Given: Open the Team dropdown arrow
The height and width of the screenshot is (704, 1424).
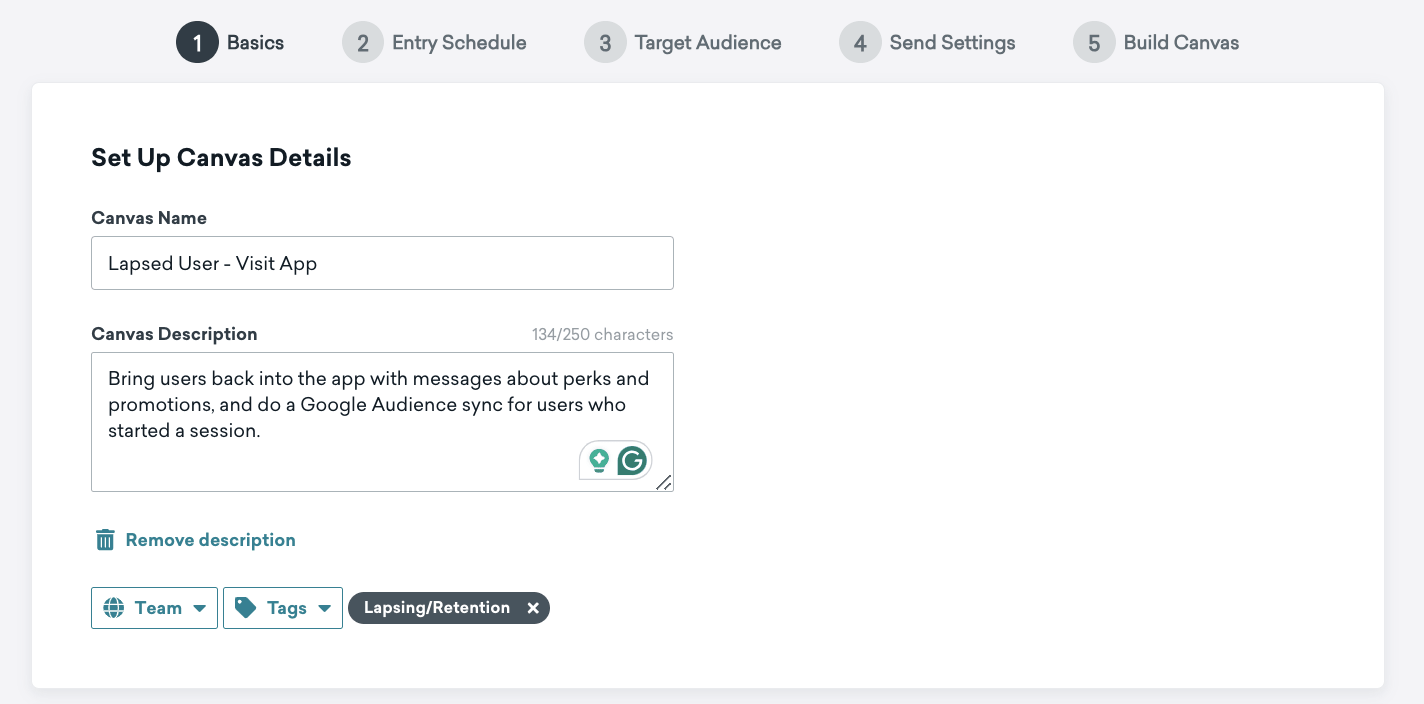Looking at the screenshot, I should coord(199,608).
